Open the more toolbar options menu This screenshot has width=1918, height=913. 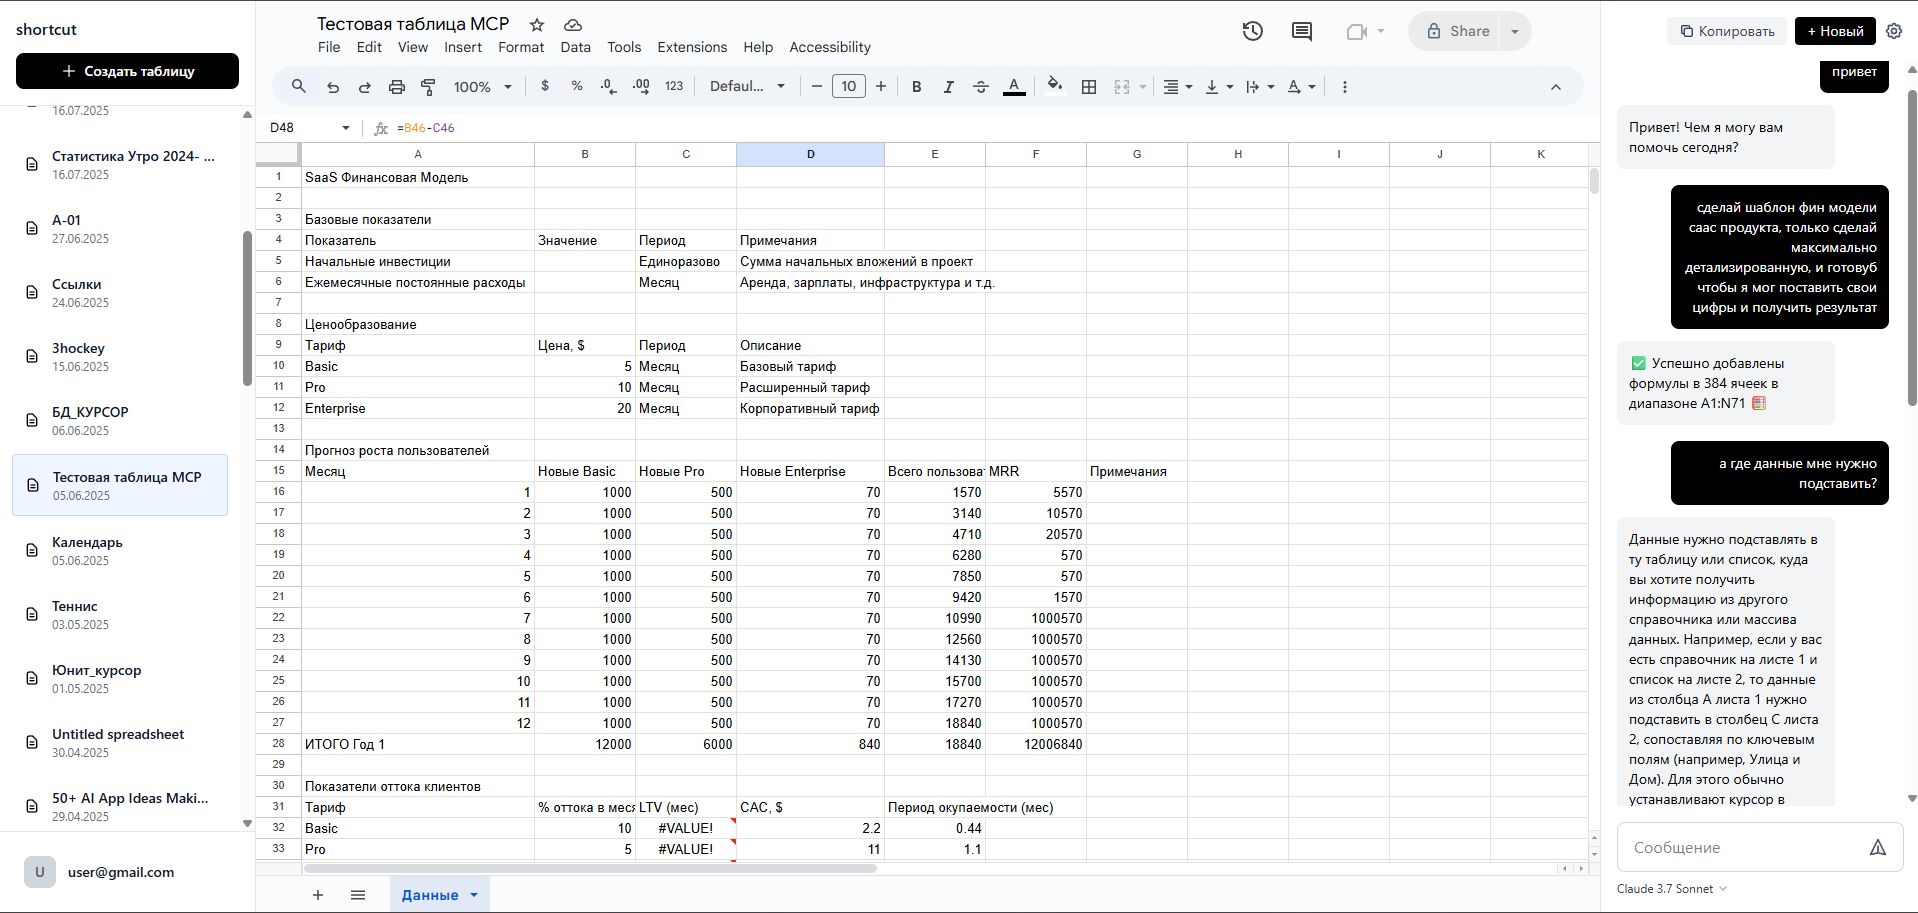pos(1345,87)
